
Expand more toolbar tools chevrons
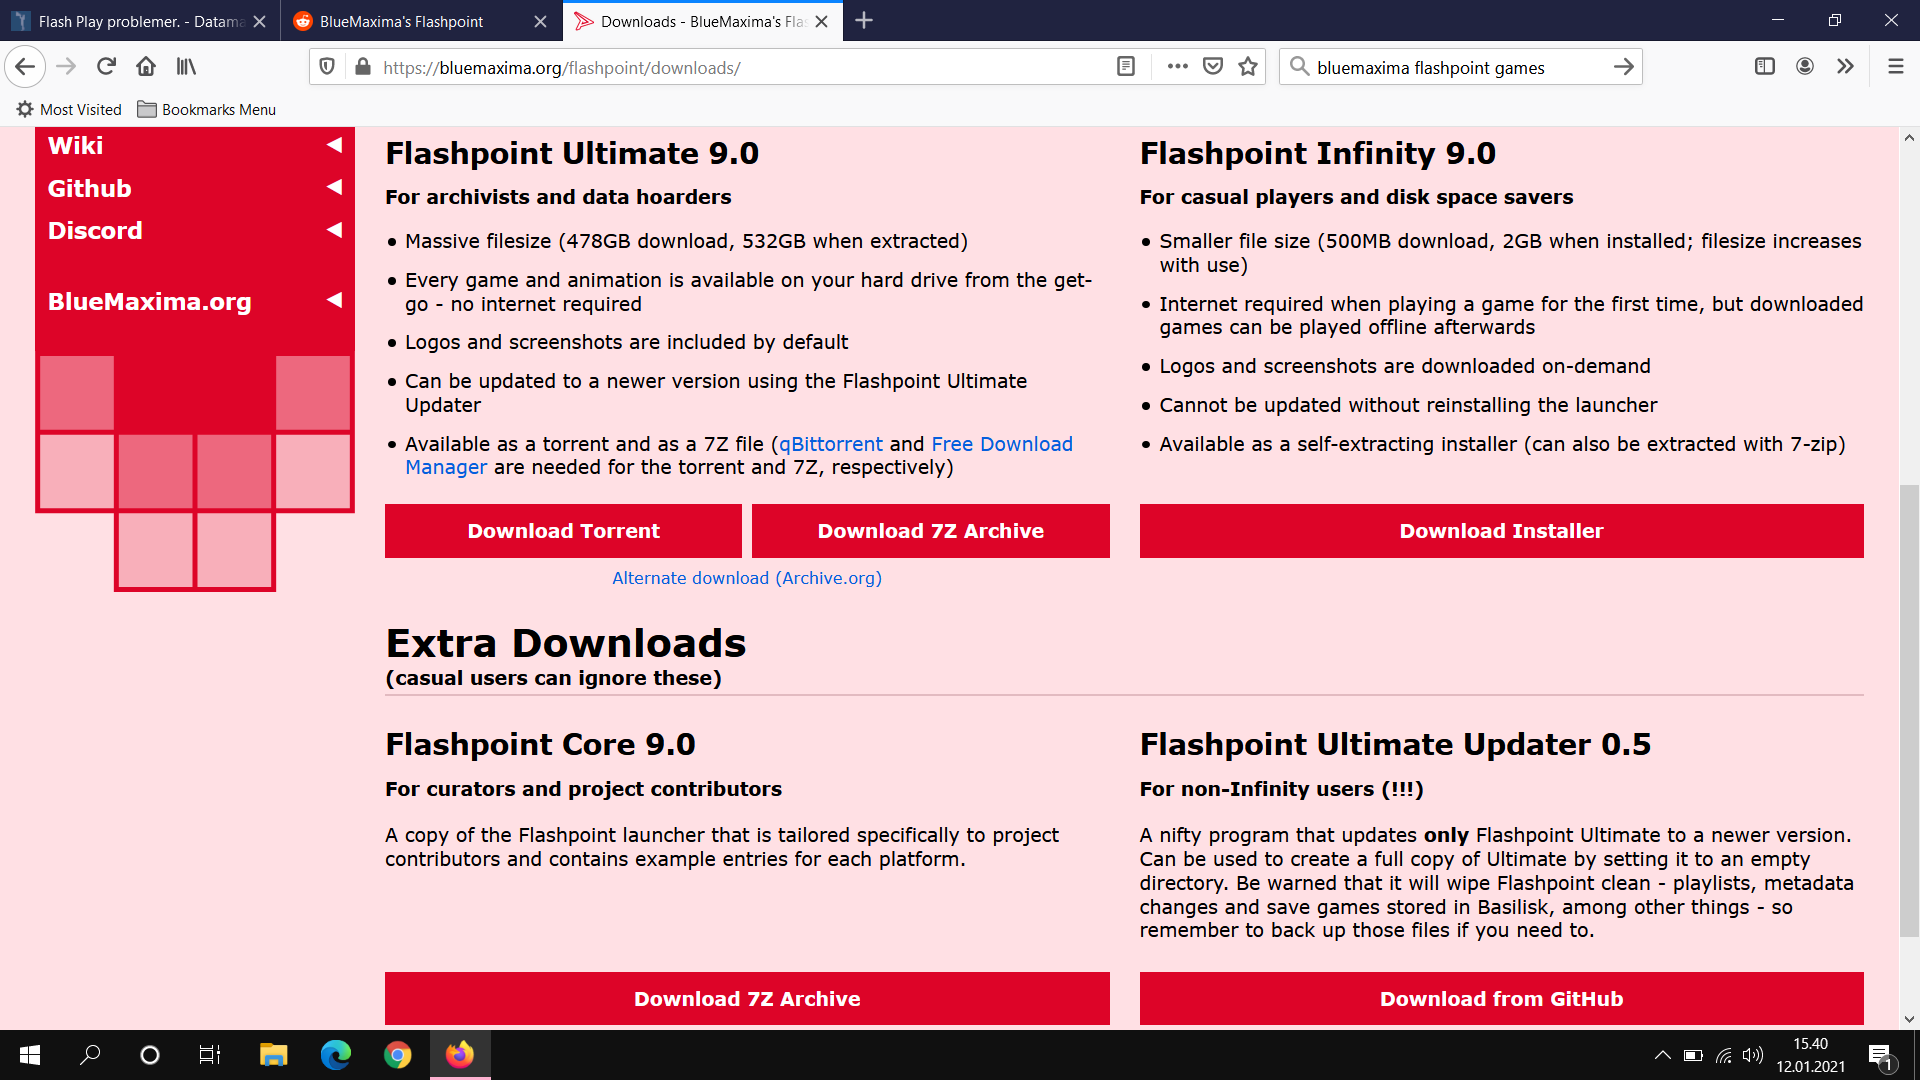click(x=1845, y=67)
